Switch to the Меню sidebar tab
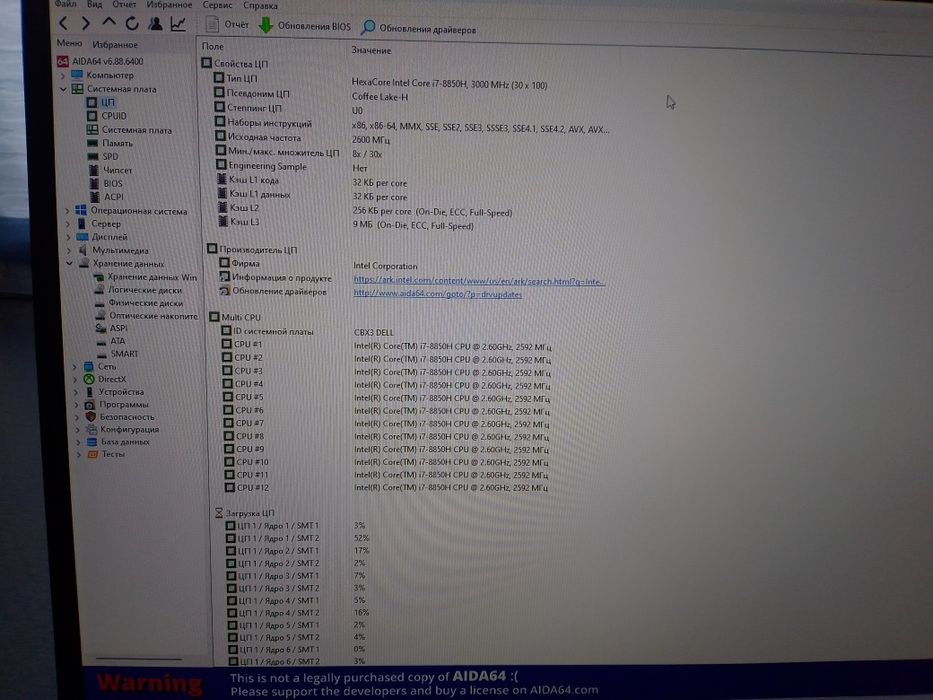 [69, 43]
